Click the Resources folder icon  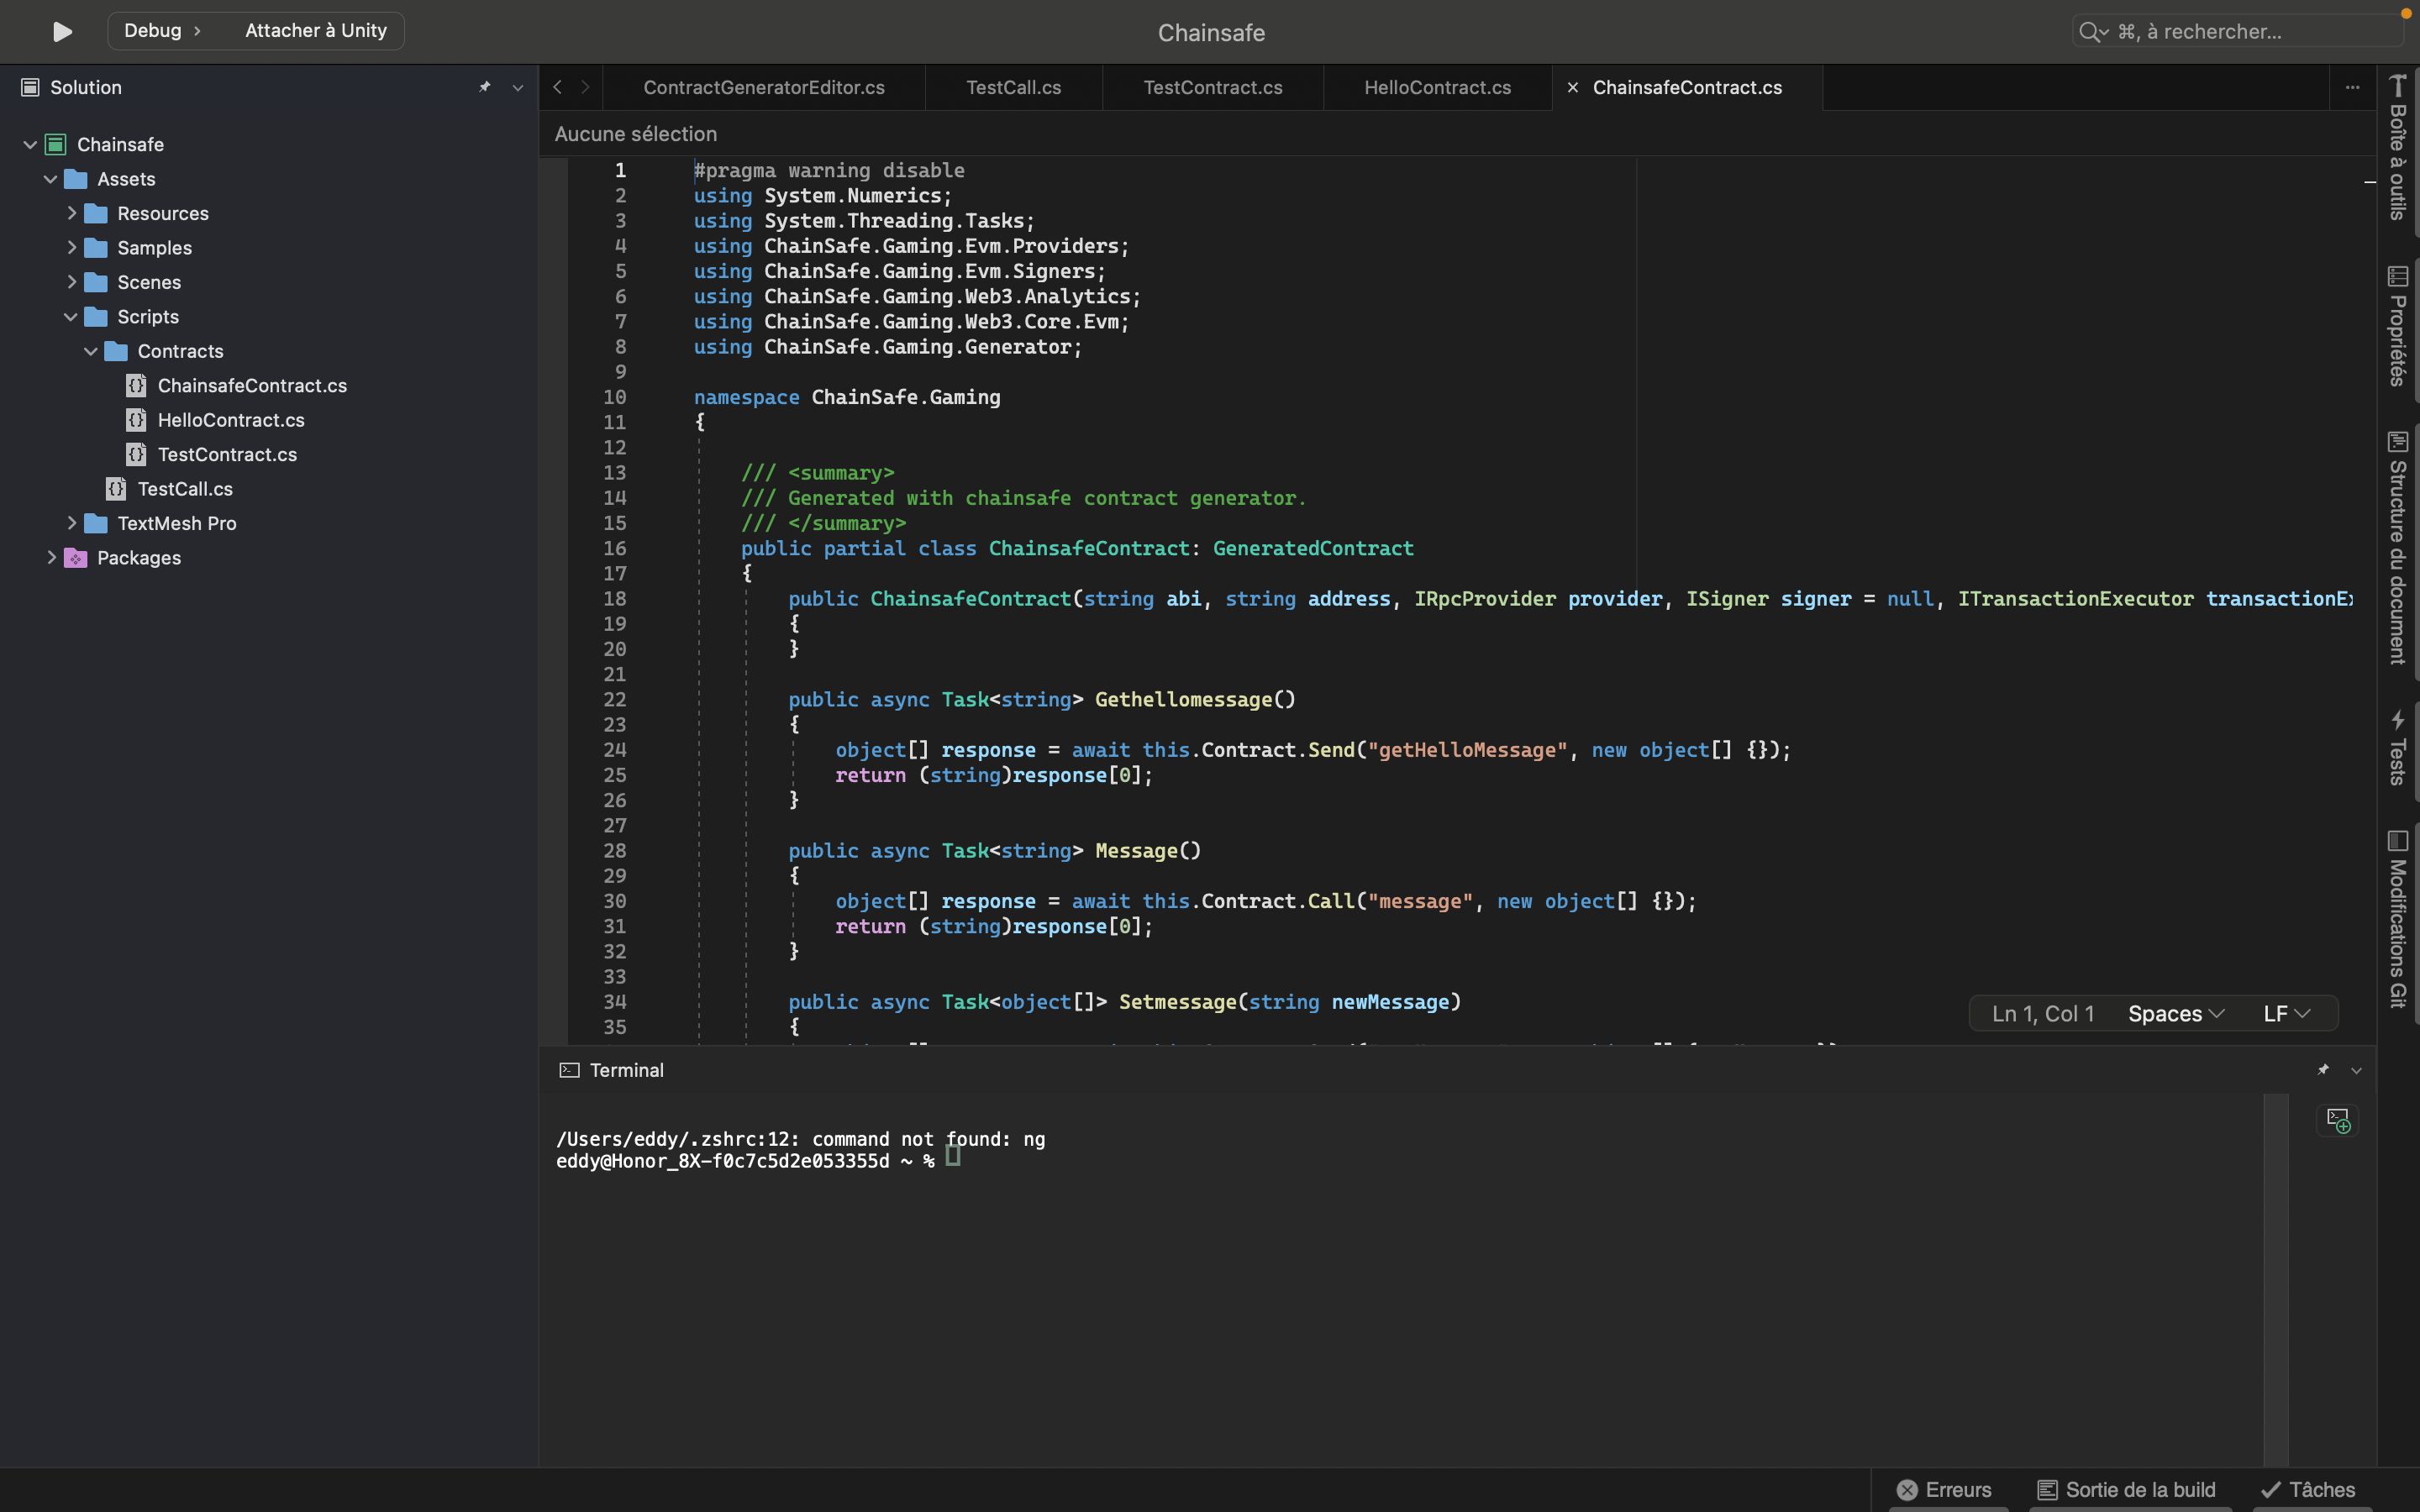[x=96, y=214]
